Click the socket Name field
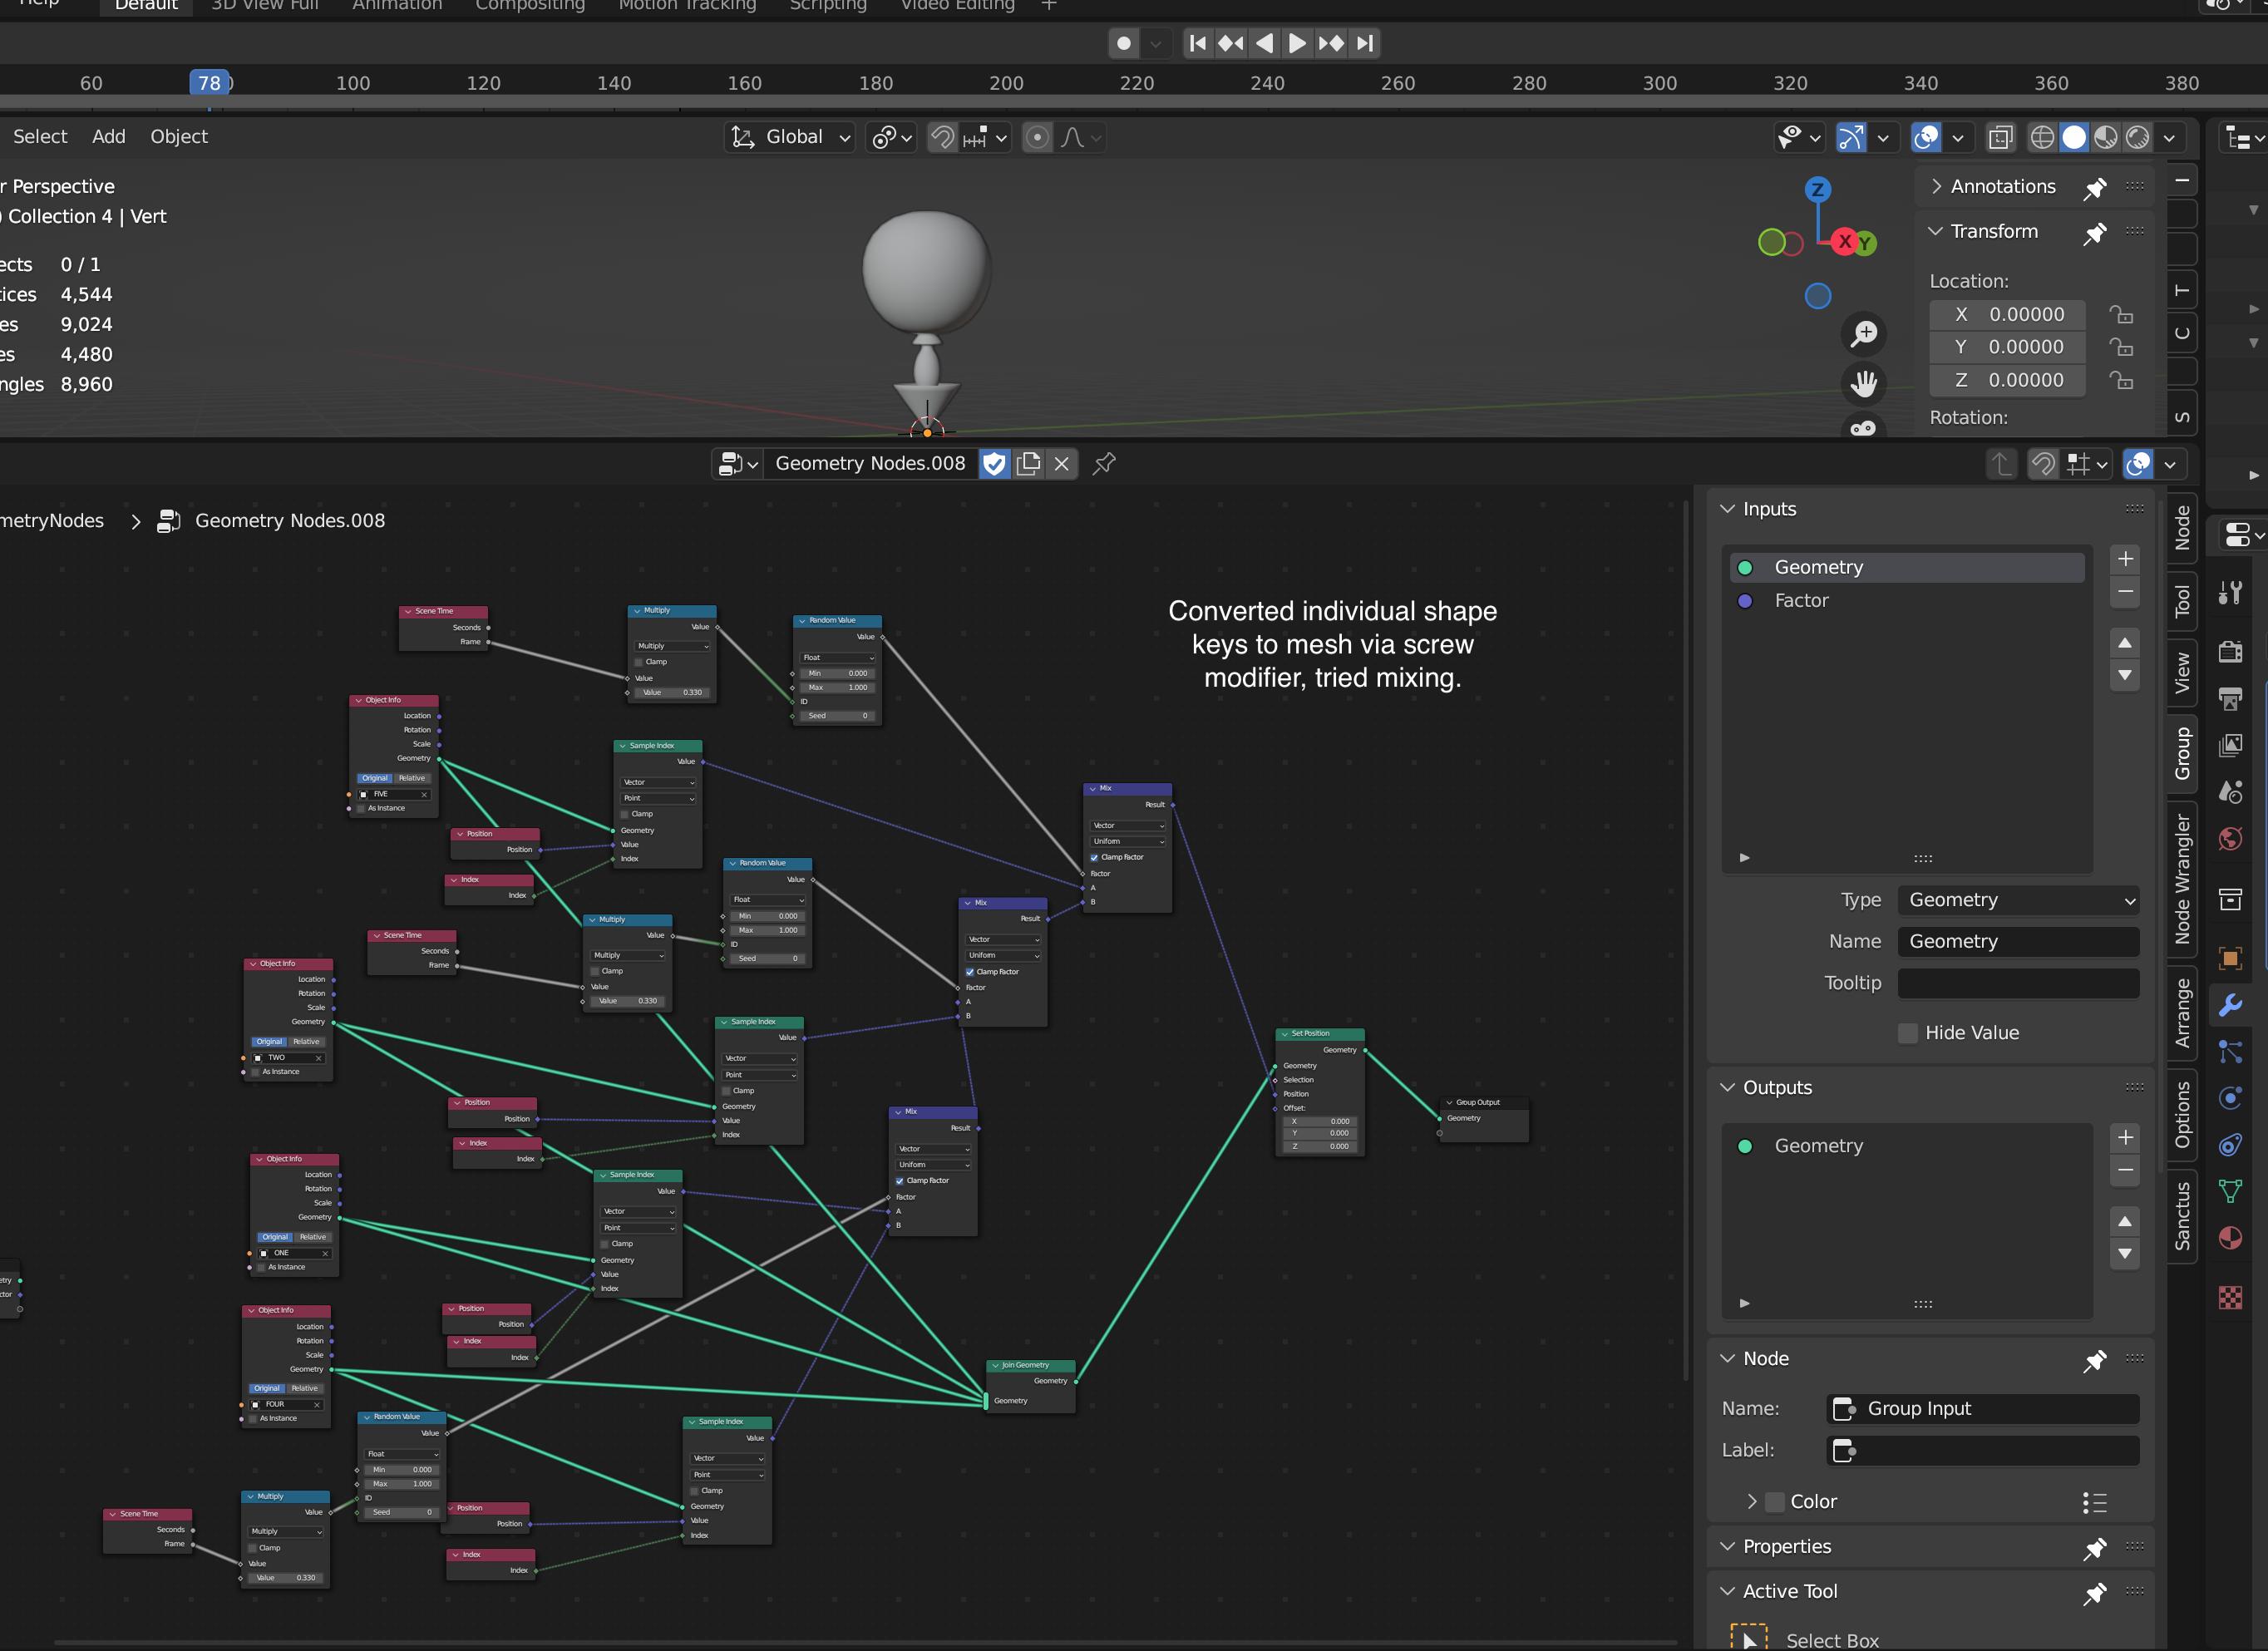 click(x=2019, y=942)
